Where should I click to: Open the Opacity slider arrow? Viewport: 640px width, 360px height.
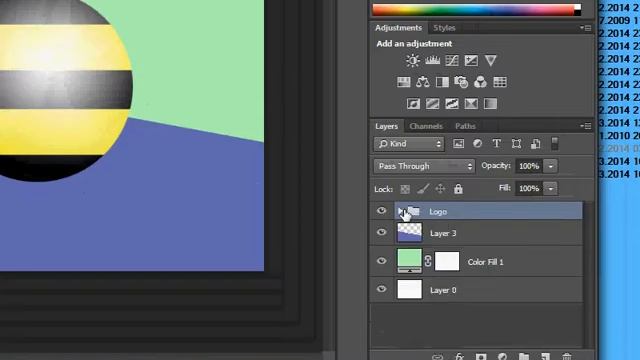pos(551,166)
